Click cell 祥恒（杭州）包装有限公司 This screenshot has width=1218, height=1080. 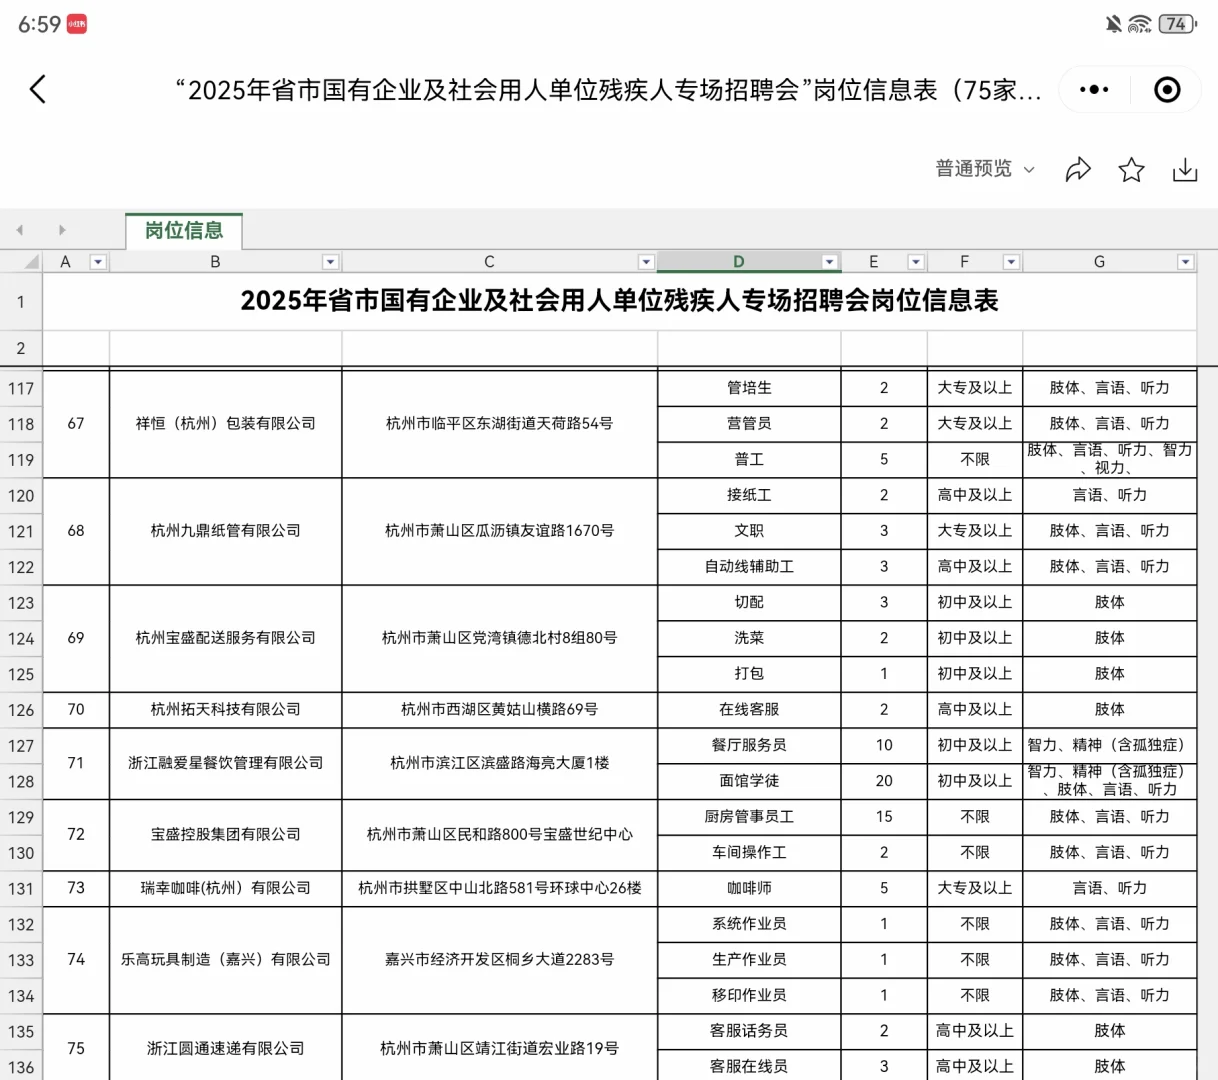click(226, 424)
